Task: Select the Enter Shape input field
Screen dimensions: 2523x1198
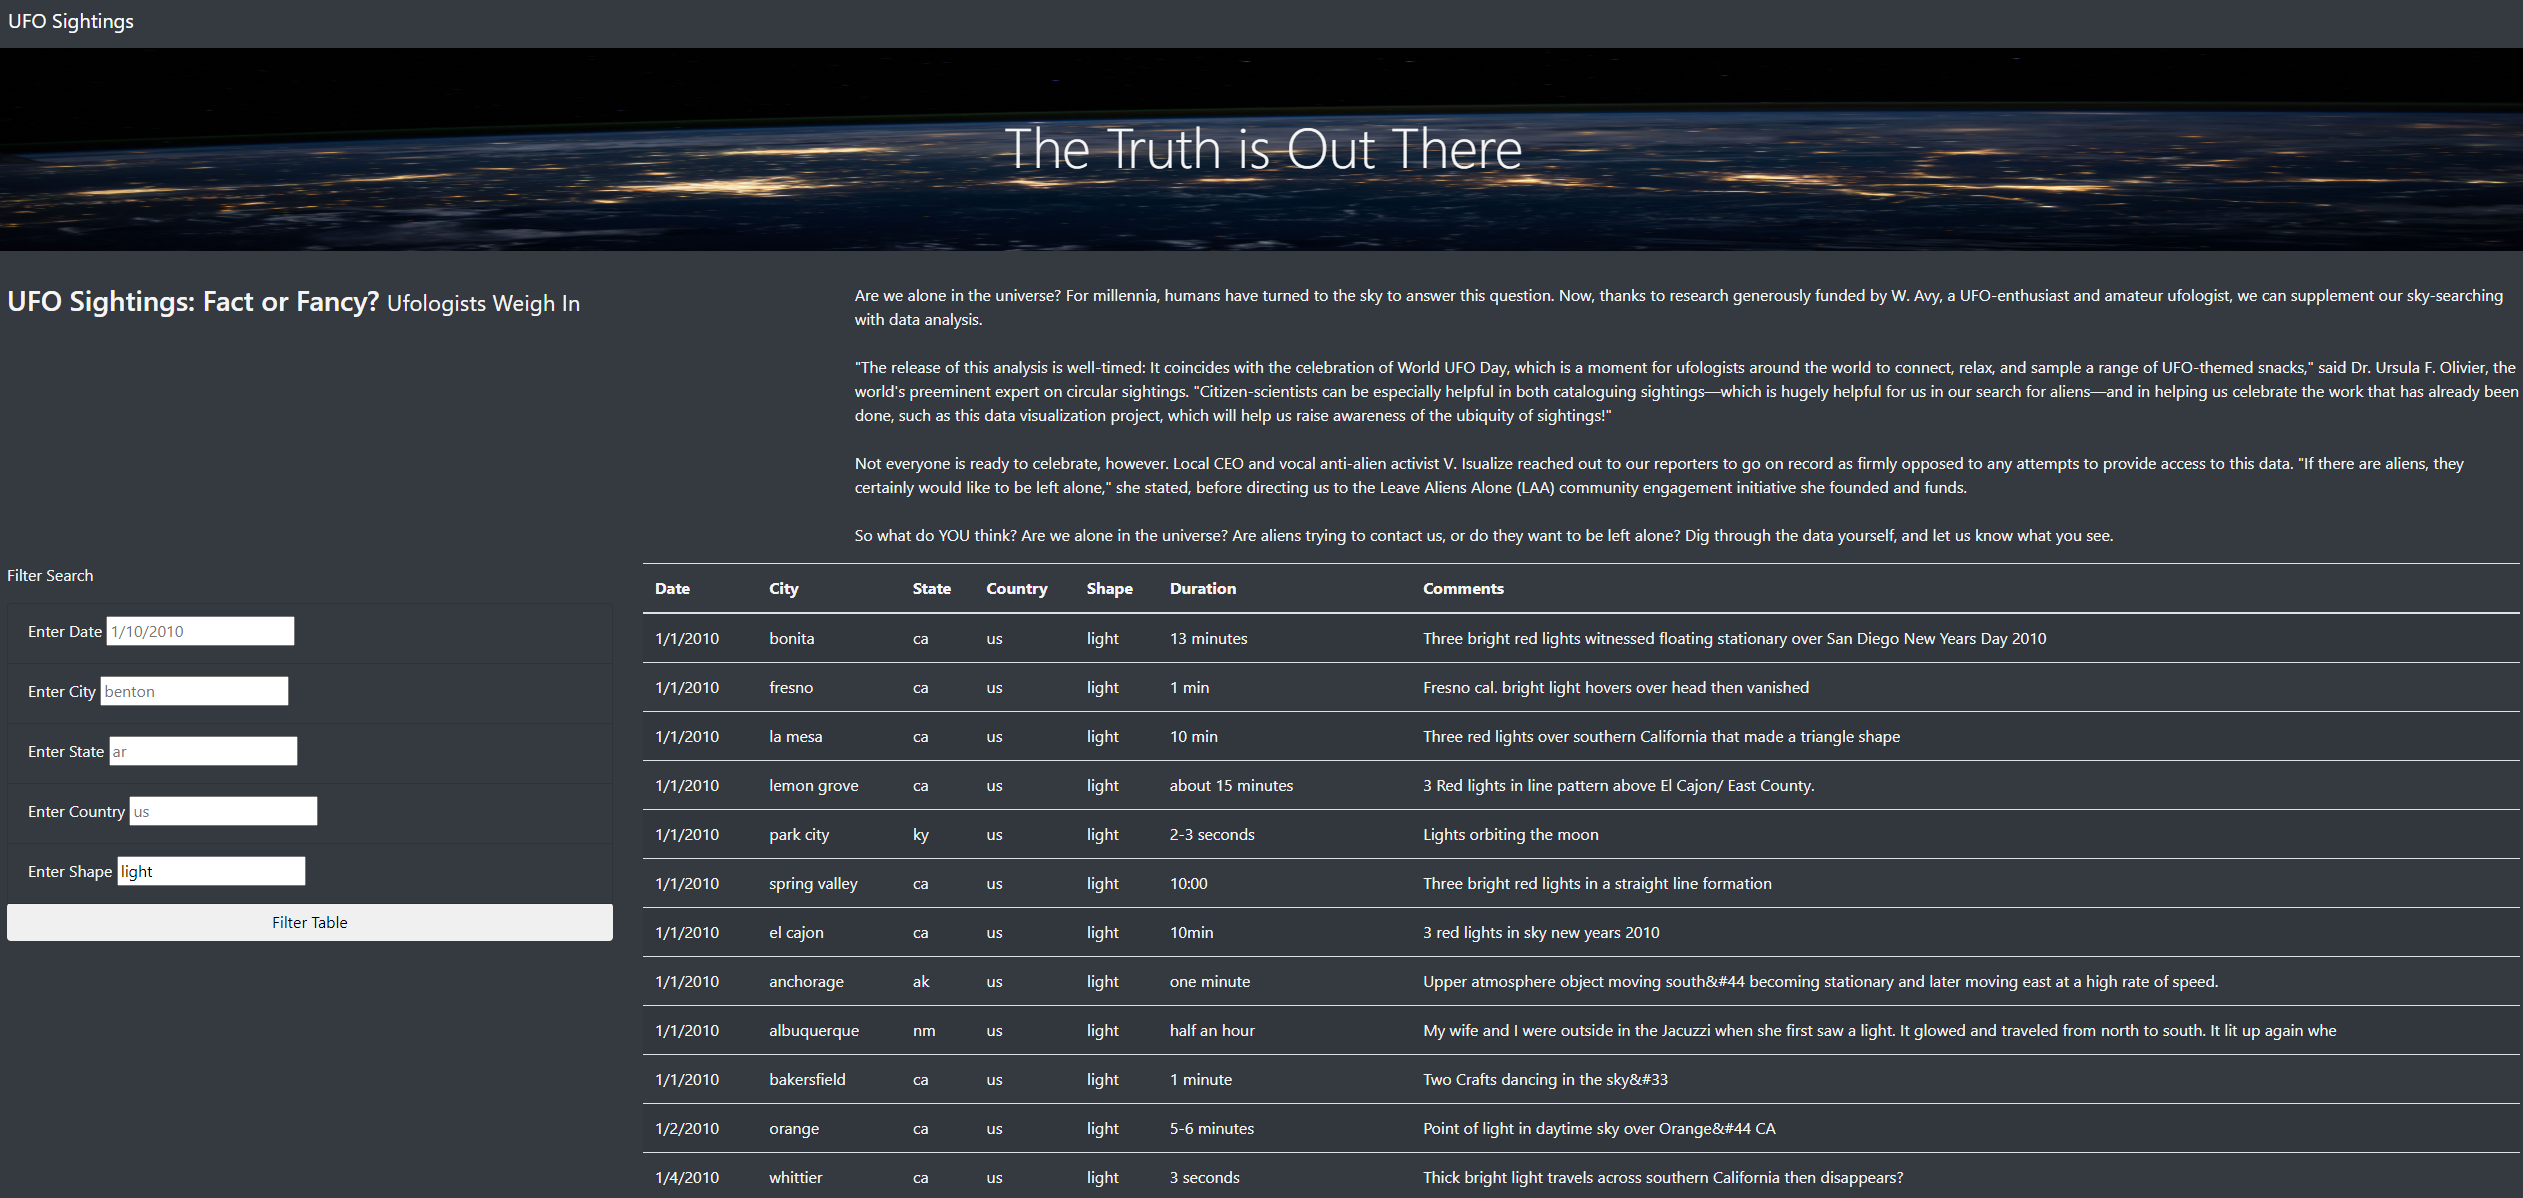Action: (210, 871)
